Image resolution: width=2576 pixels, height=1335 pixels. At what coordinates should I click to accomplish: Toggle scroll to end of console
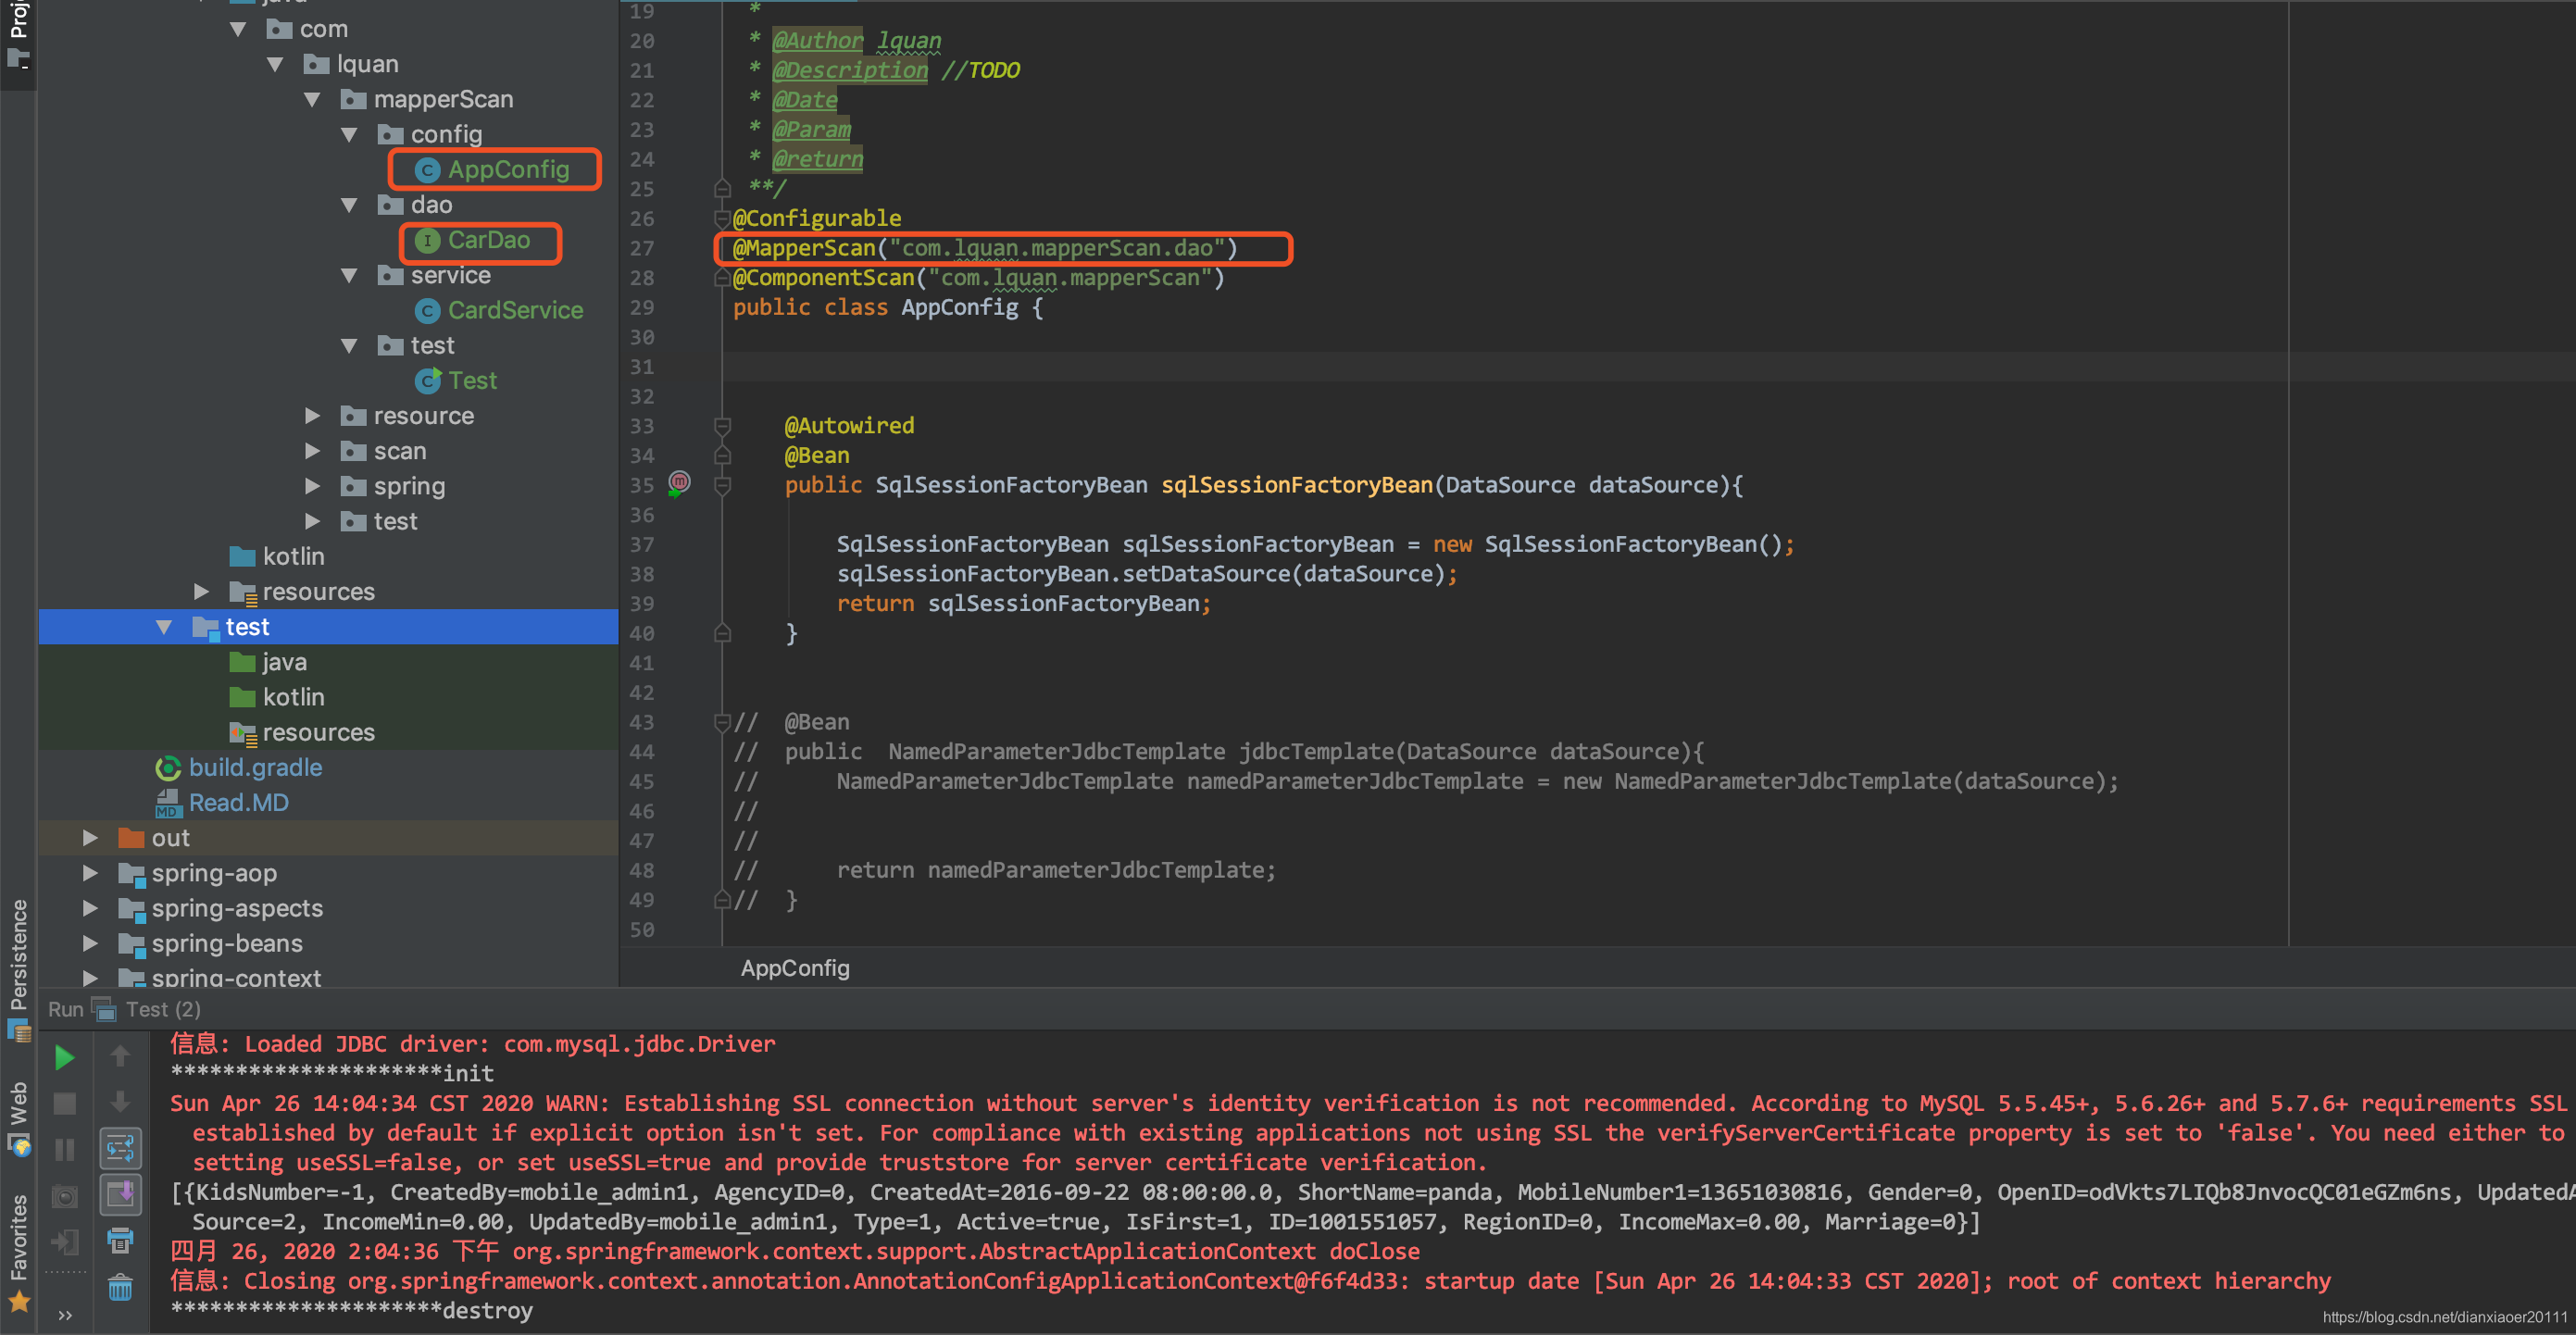pos(120,1194)
